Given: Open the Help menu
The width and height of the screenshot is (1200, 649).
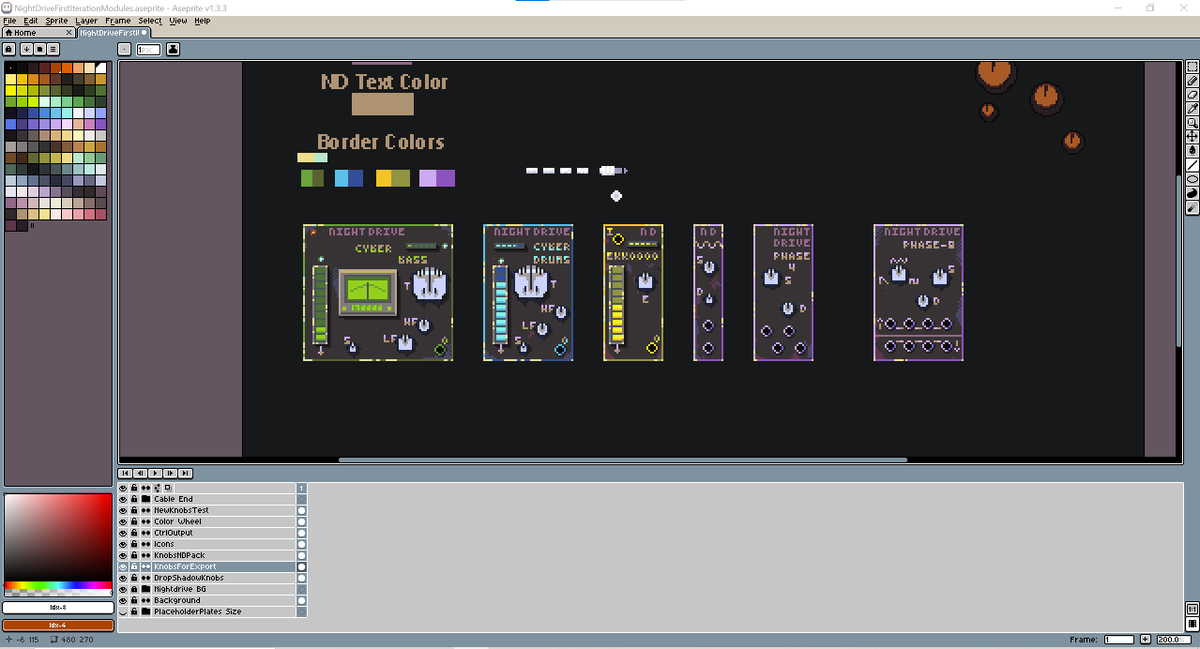Looking at the screenshot, I should (202, 20).
